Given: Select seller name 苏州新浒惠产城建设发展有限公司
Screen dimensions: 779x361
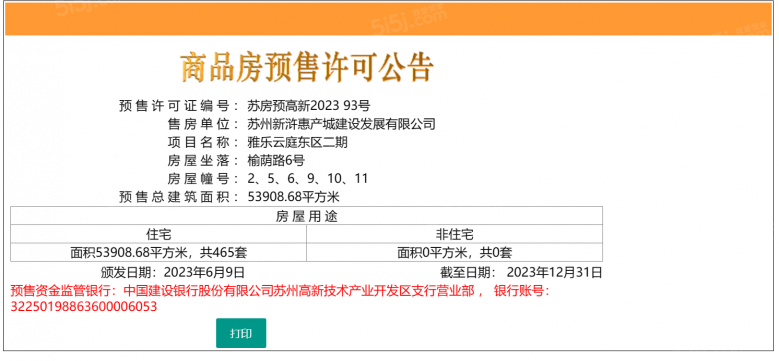Looking at the screenshot, I should (x=341, y=124).
